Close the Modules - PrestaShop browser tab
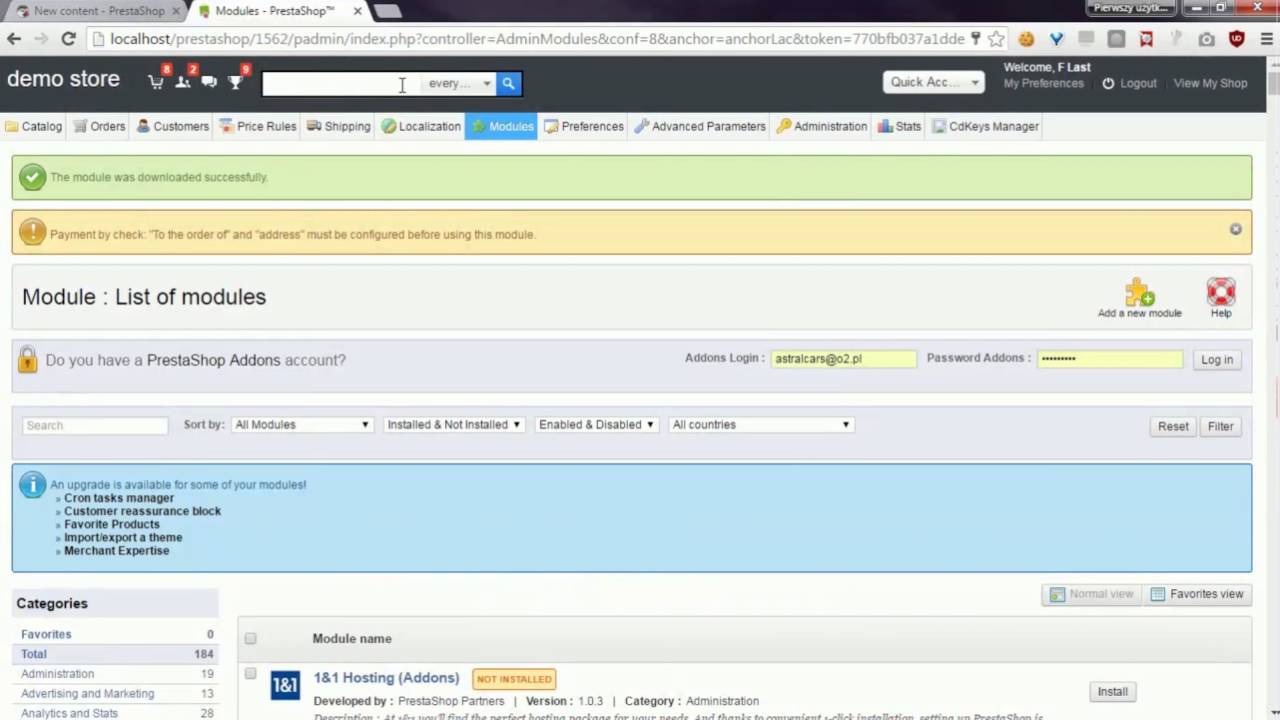 [x=357, y=11]
